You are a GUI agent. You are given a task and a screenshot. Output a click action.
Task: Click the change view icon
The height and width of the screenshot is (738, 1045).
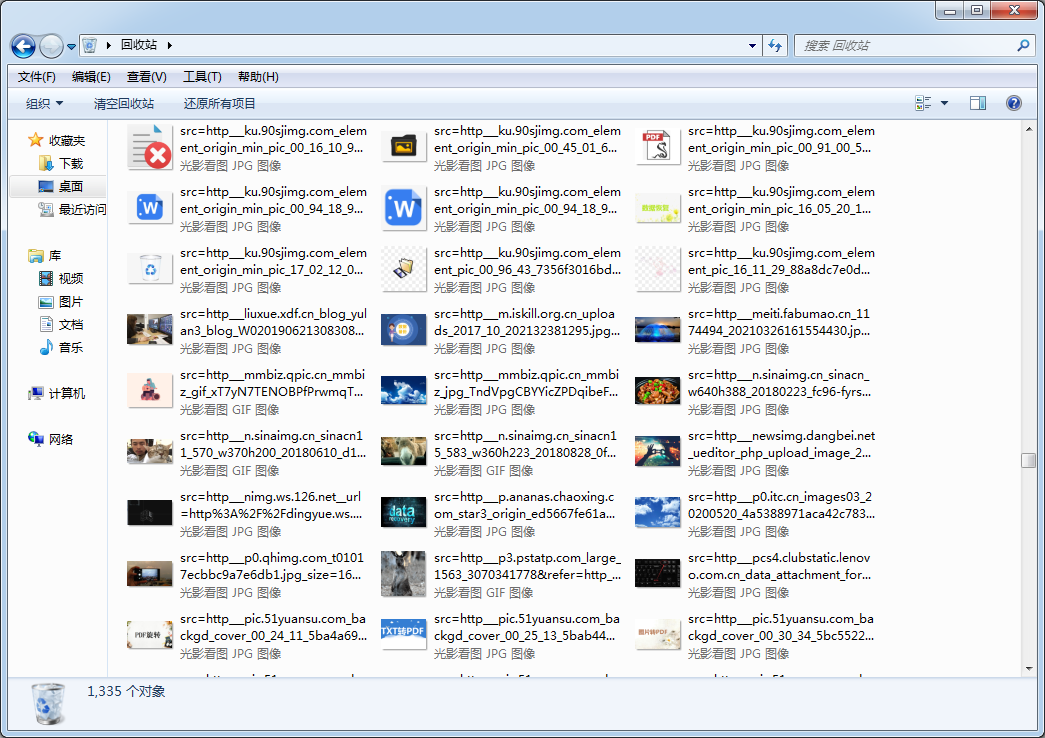click(x=923, y=103)
